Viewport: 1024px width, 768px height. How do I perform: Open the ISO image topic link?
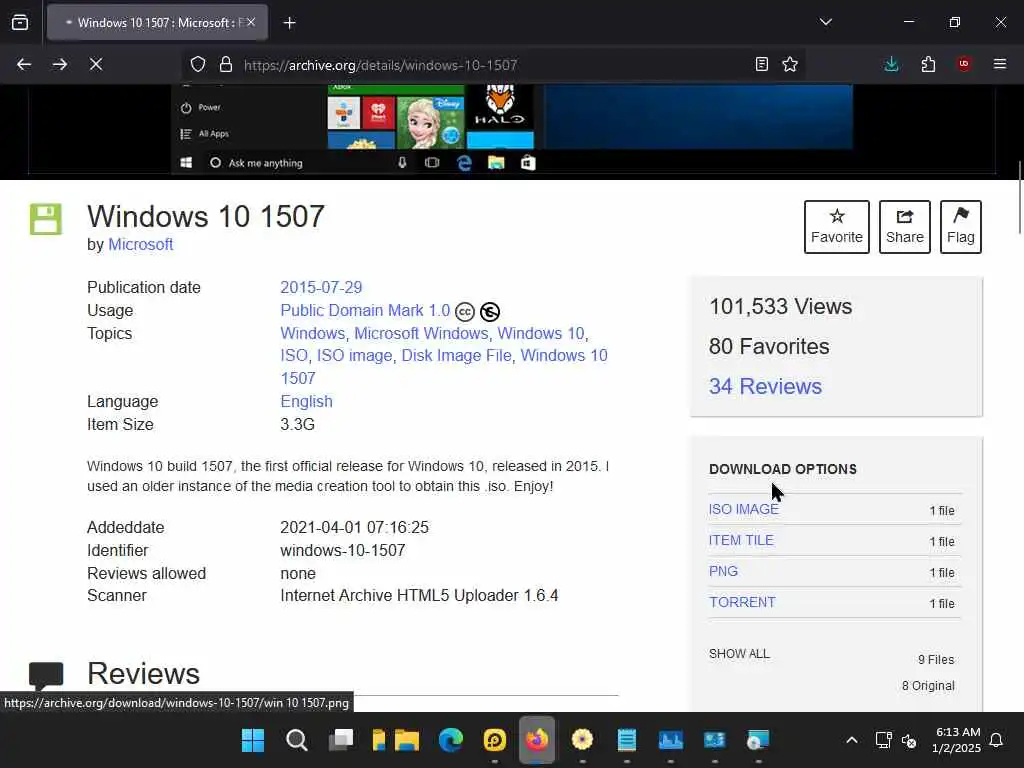(355, 355)
